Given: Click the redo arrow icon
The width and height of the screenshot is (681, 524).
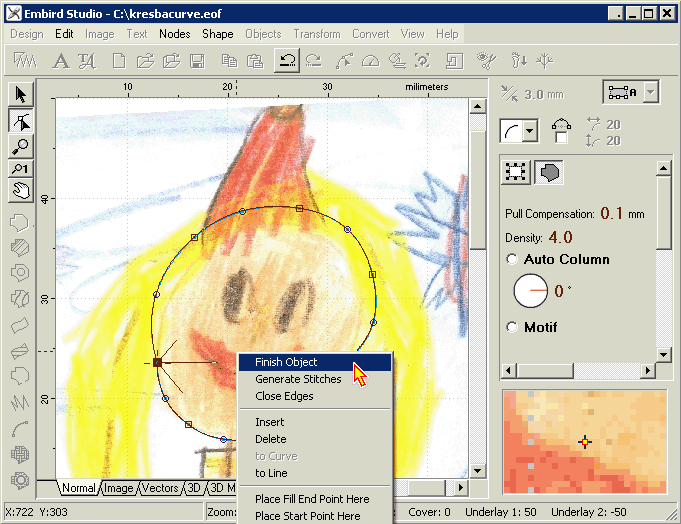Looking at the screenshot, I should click(314, 61).
